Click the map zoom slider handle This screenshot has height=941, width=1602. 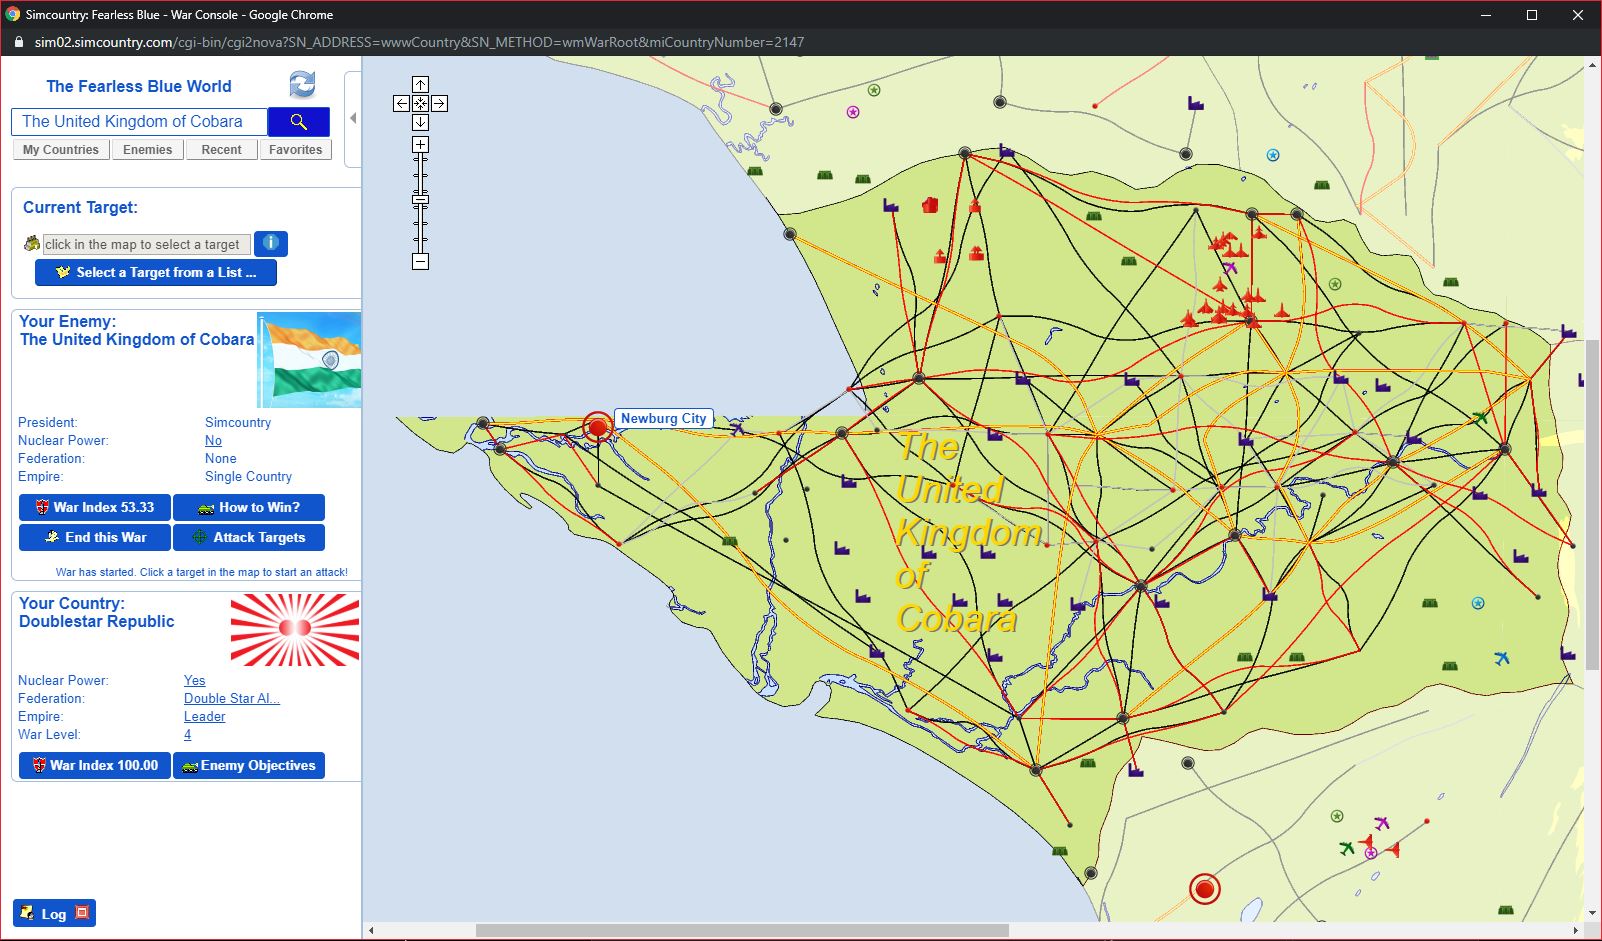click(x=421, y=200)
